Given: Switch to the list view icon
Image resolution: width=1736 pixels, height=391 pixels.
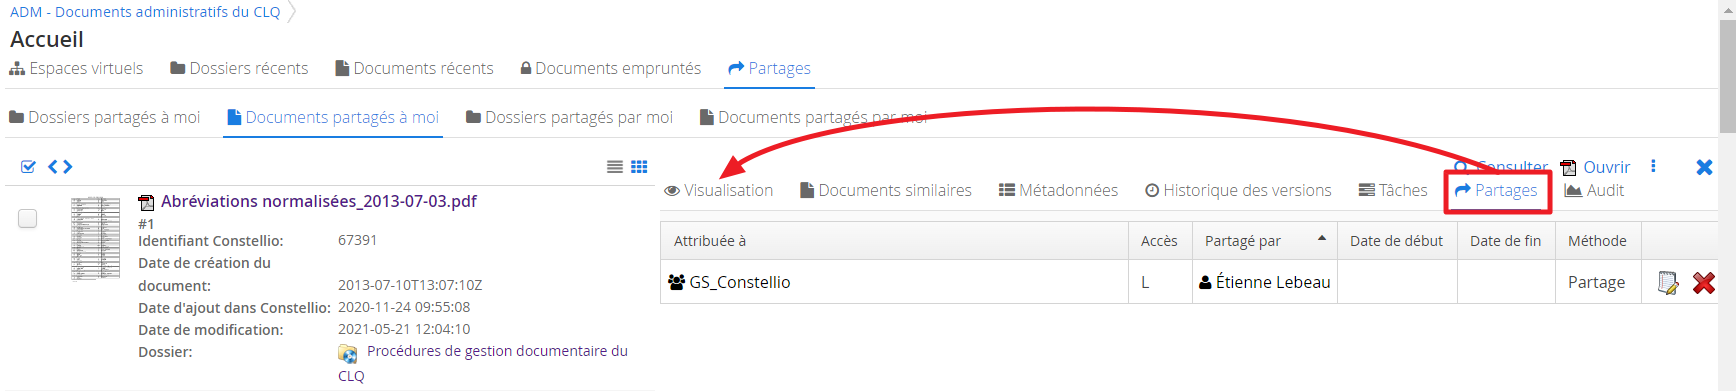Looking at the screenshot, I should 615,167.
